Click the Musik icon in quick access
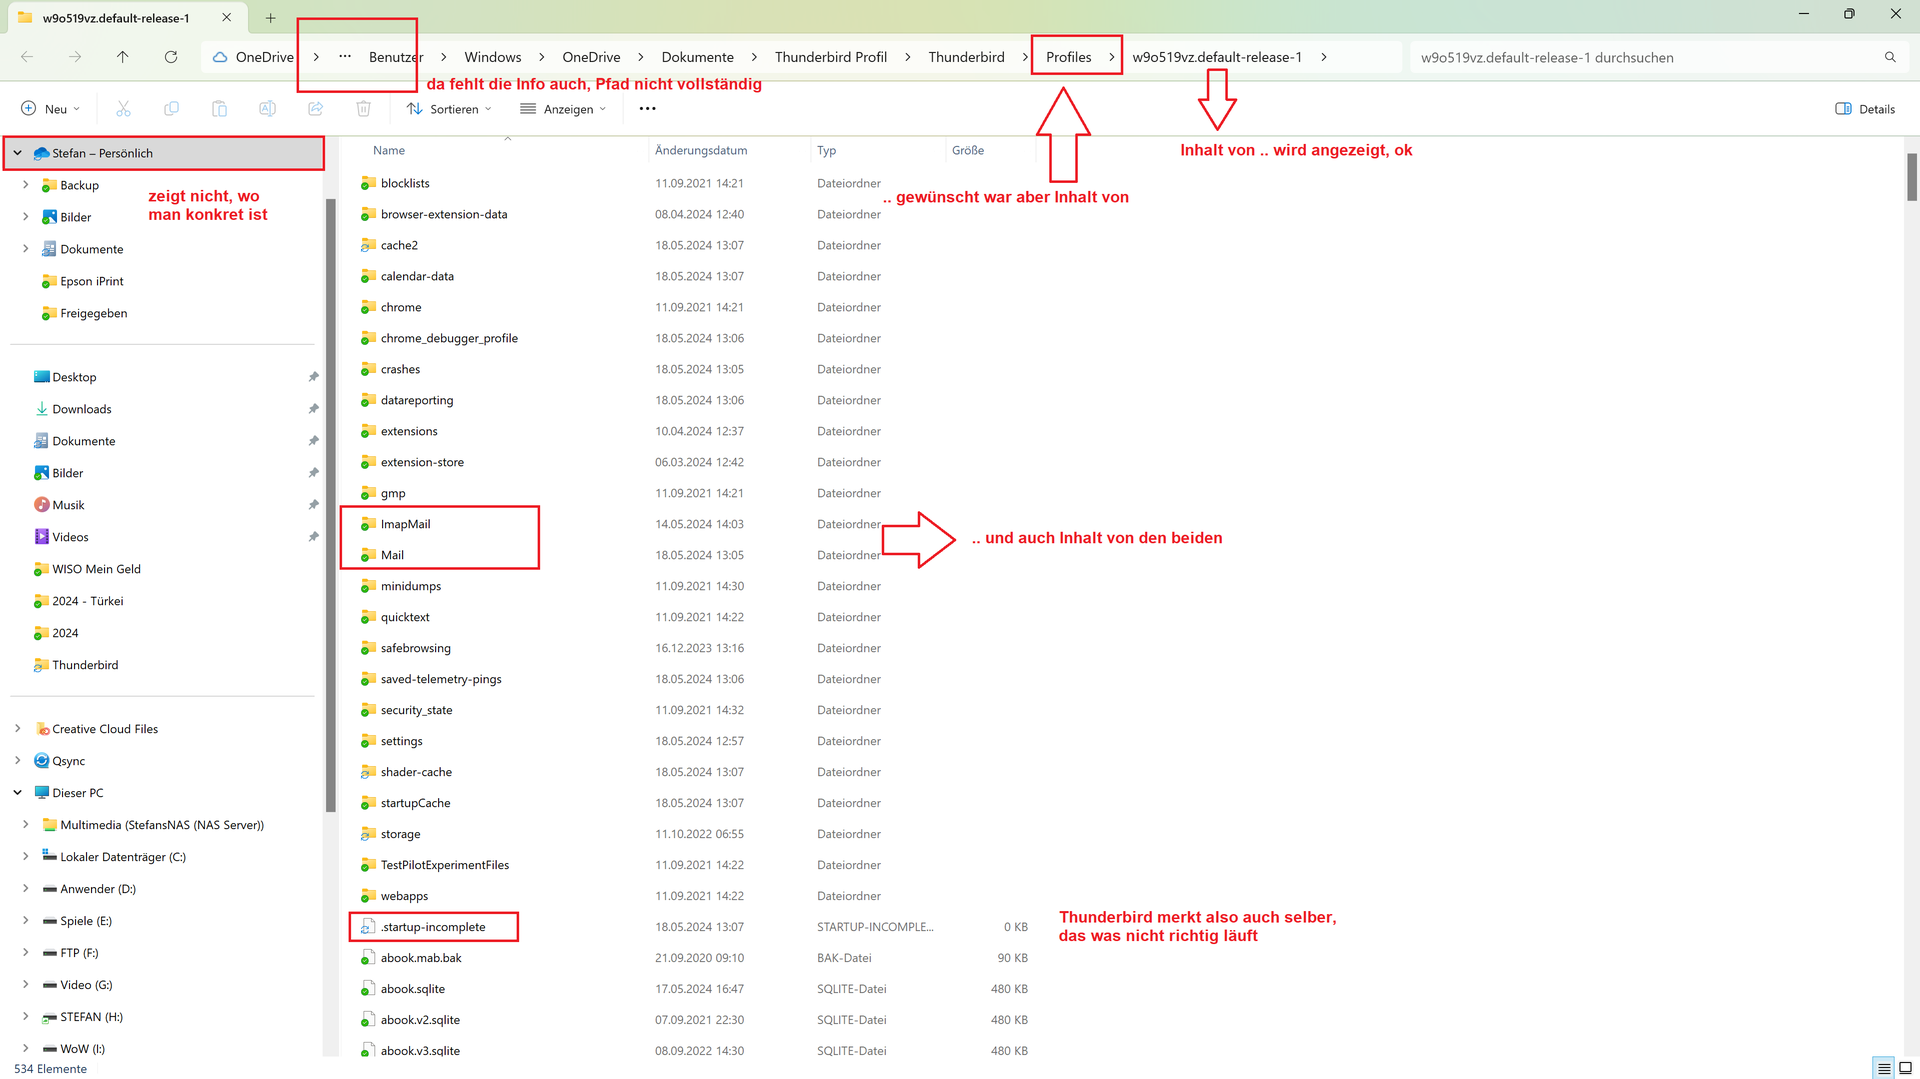The width and height of the screenshot is (1920, 1079). click(41, 505)
